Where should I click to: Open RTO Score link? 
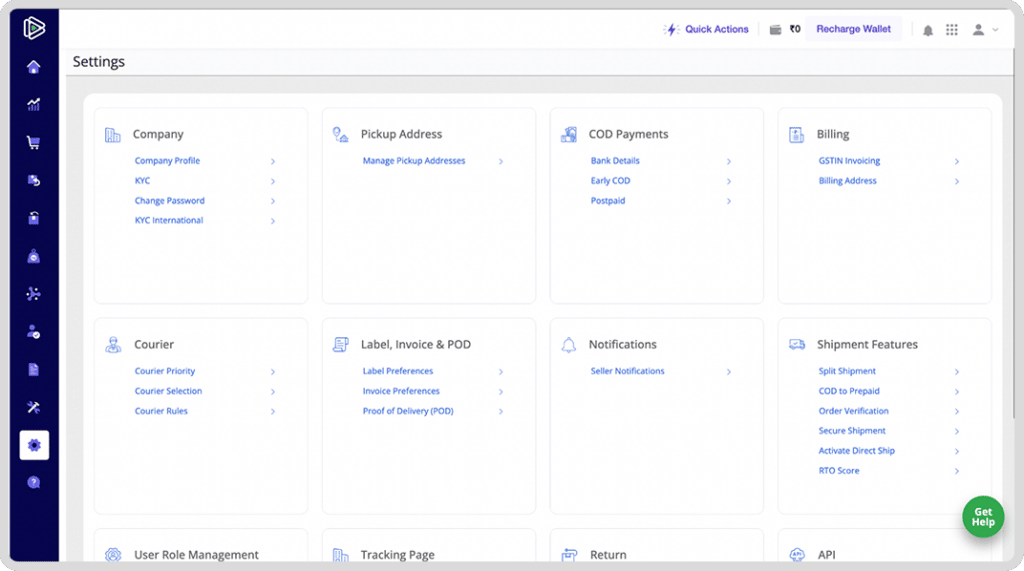839,470
